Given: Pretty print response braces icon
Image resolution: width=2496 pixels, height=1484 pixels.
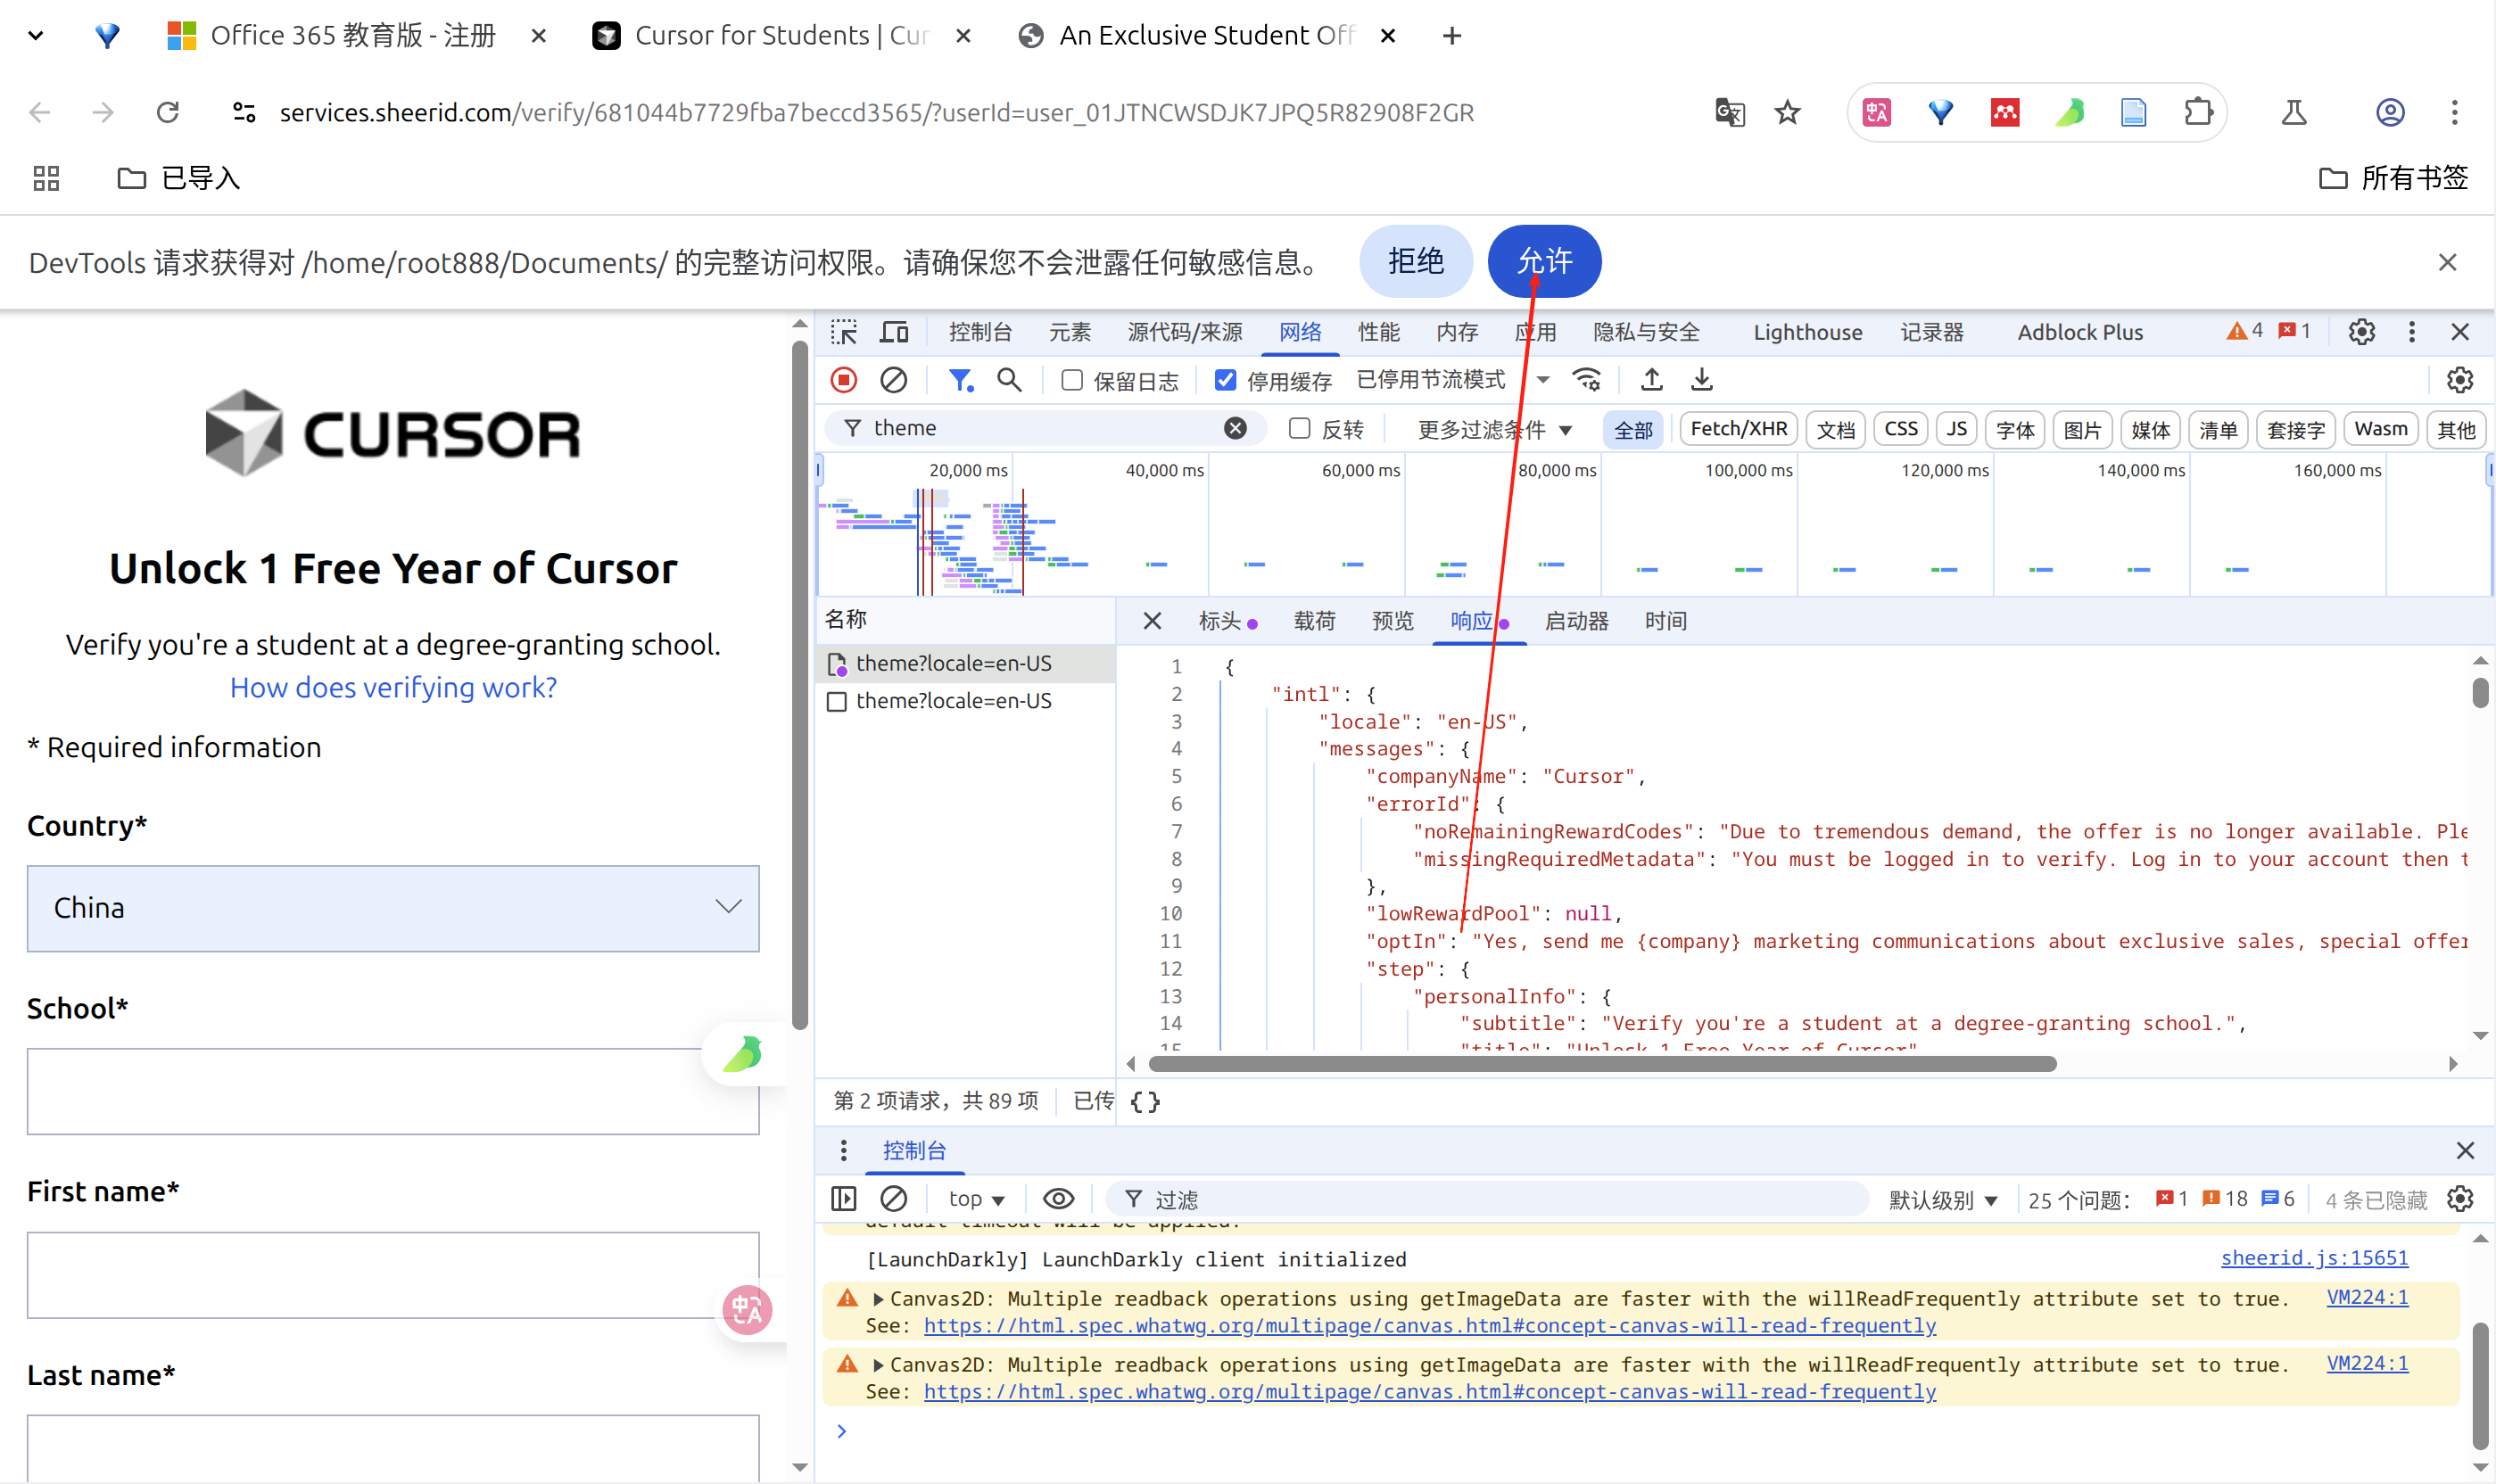Looking at the screenshot, I should [x=1145, y=1102].
